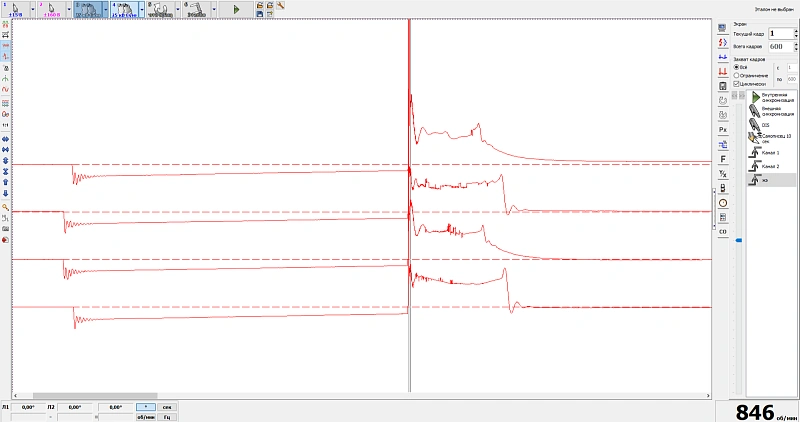Click the monitor screen icon in right strip
The width and height of the screenshot is (800, 422).
[722, 28]
